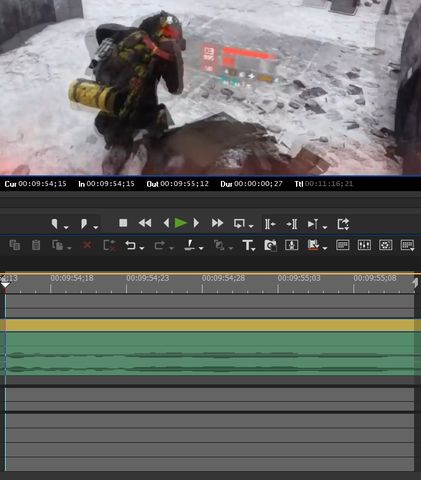Click the Redo arrow icon
This screenshot has width=421, height=480.
(x=159, y=245)
